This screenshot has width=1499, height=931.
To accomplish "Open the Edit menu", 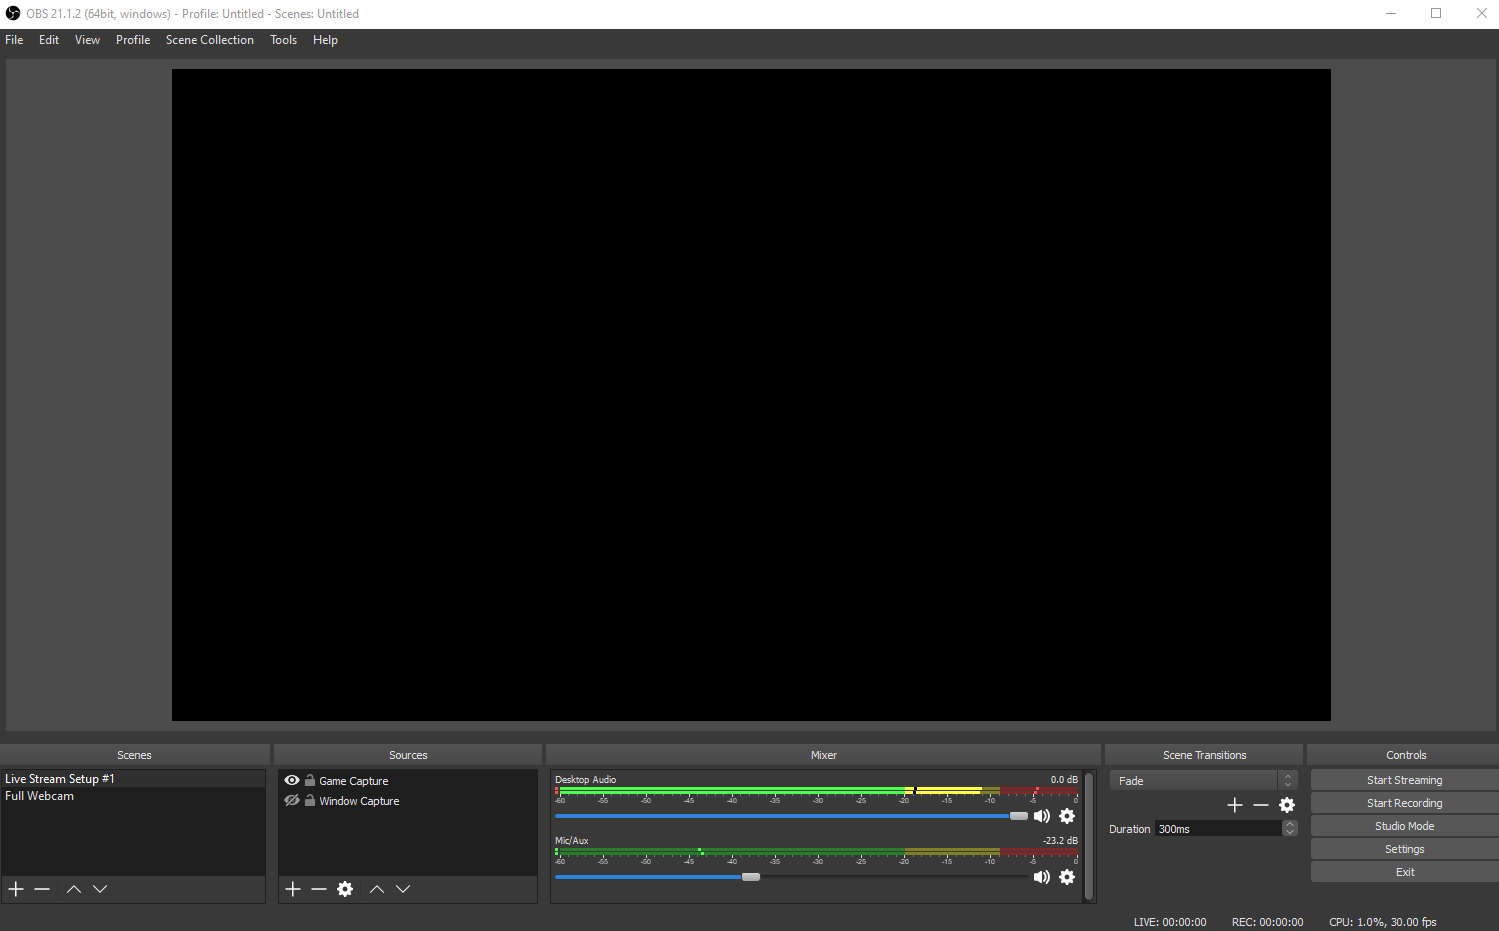I will [x=49, y=40].
